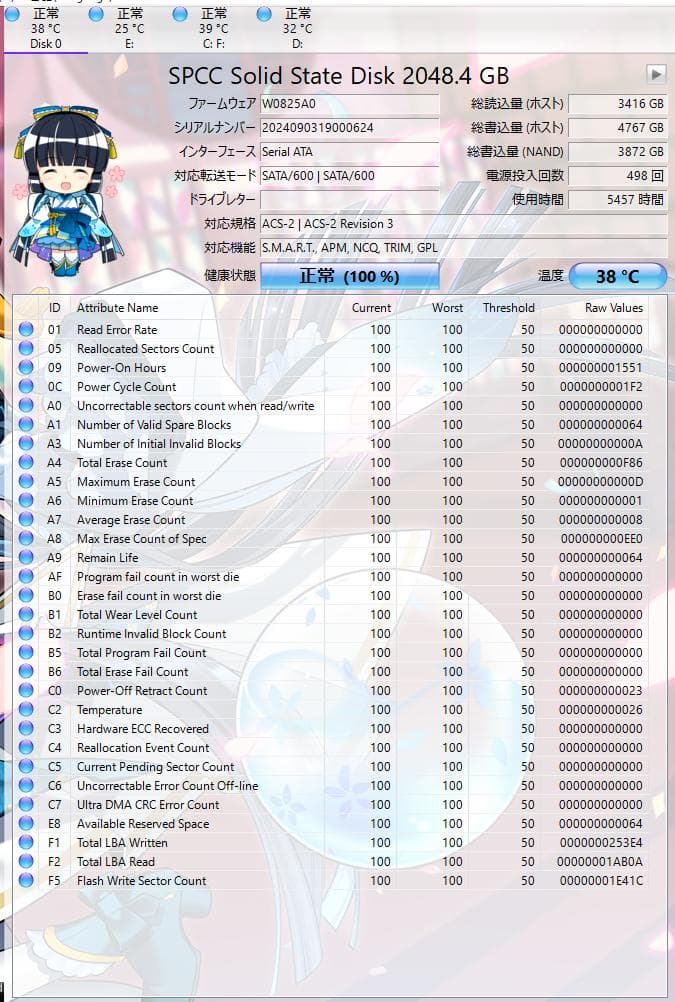
Task: Select Uncorrectable Error Count Off-line row
Action: pos(330,785)
